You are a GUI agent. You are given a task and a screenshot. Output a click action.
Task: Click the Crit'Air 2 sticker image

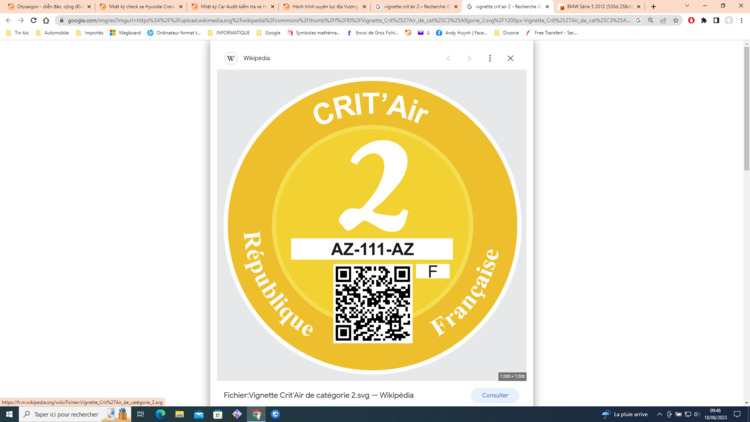pos(372,225)
